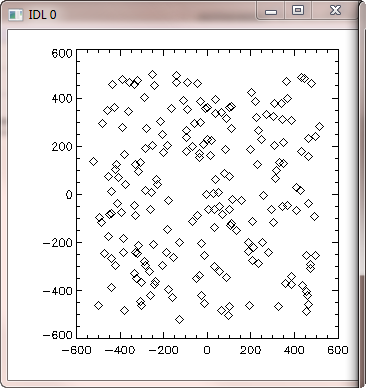Screen dimensions: 366x388
Task: Click the y-axis label '0'
Action: coord(69,195)
